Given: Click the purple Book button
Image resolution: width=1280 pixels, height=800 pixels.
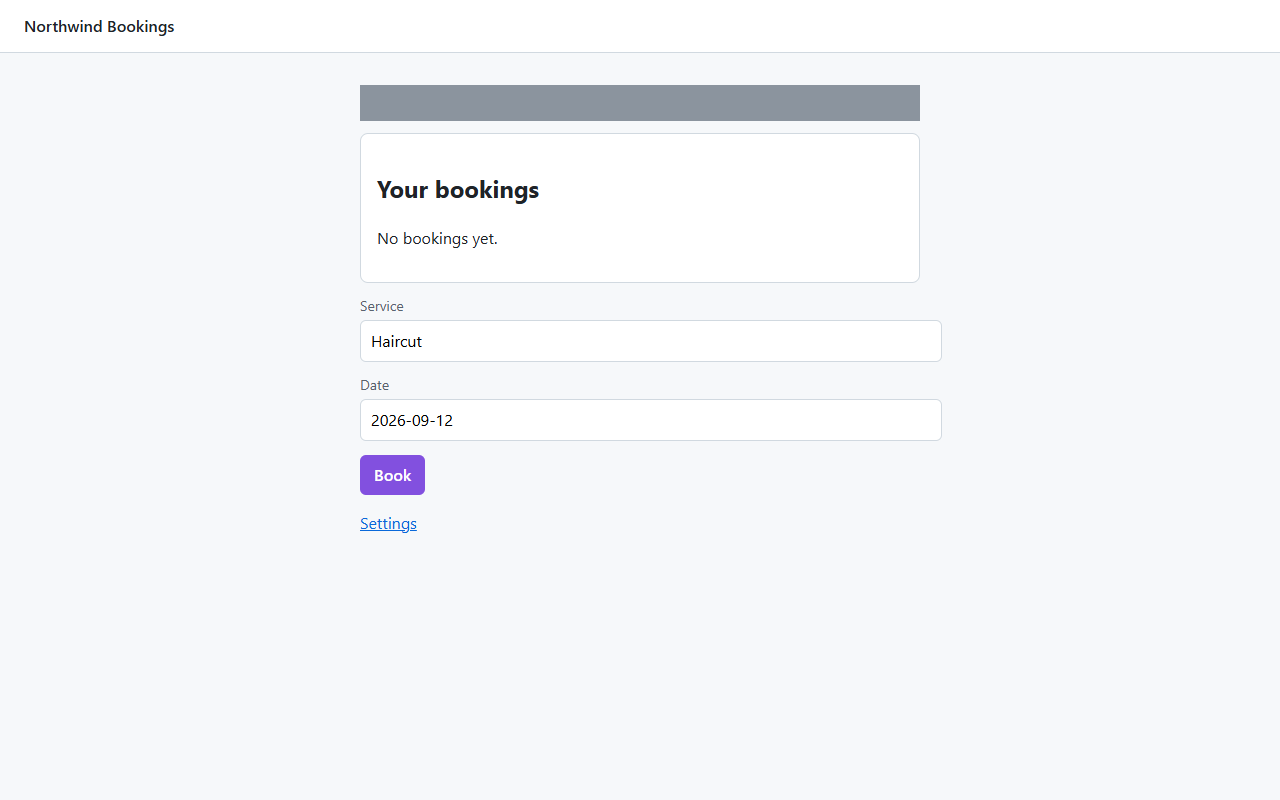Looking at the screenshot, I should 392,475.
